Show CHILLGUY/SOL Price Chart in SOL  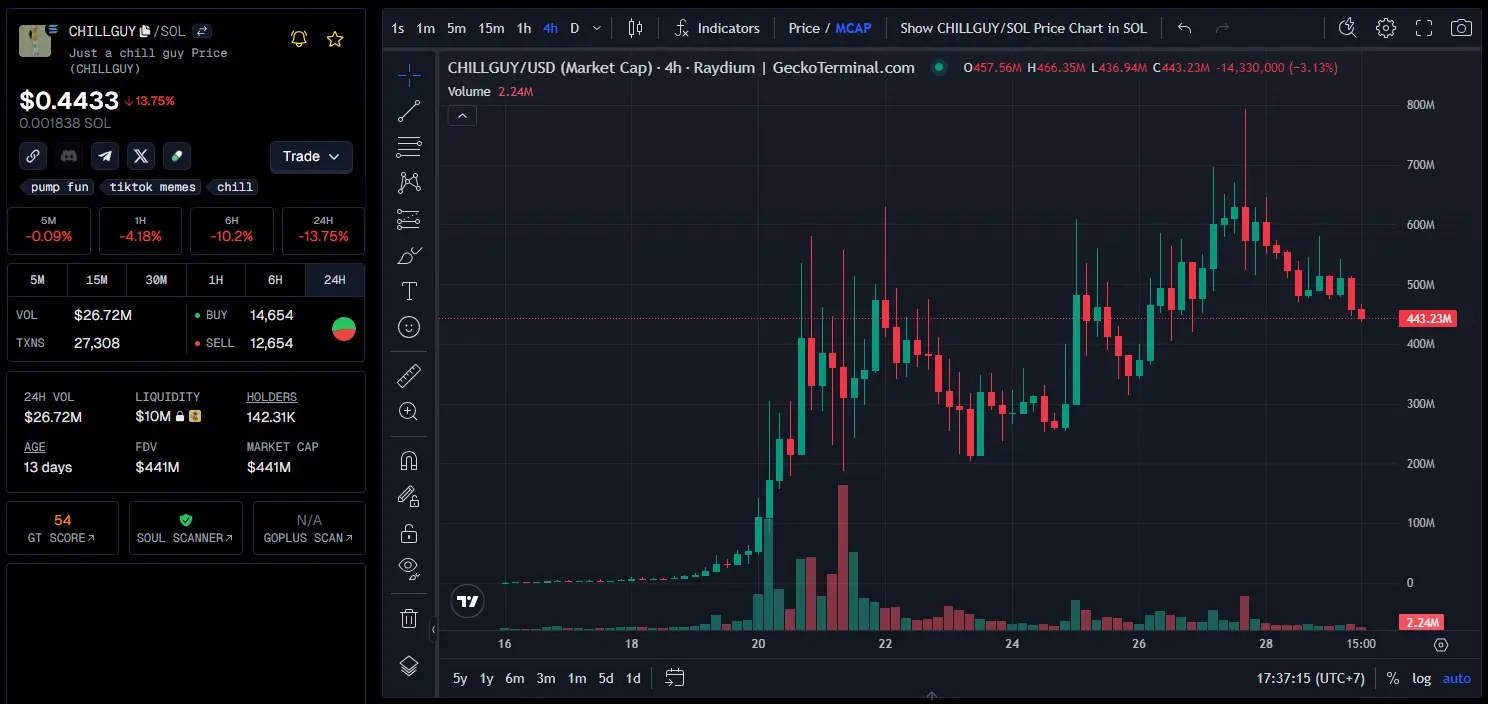[1023, 28]
